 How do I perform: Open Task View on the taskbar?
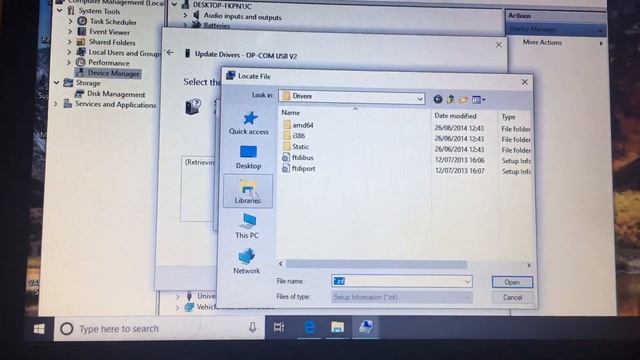click(x=279, y=327)
